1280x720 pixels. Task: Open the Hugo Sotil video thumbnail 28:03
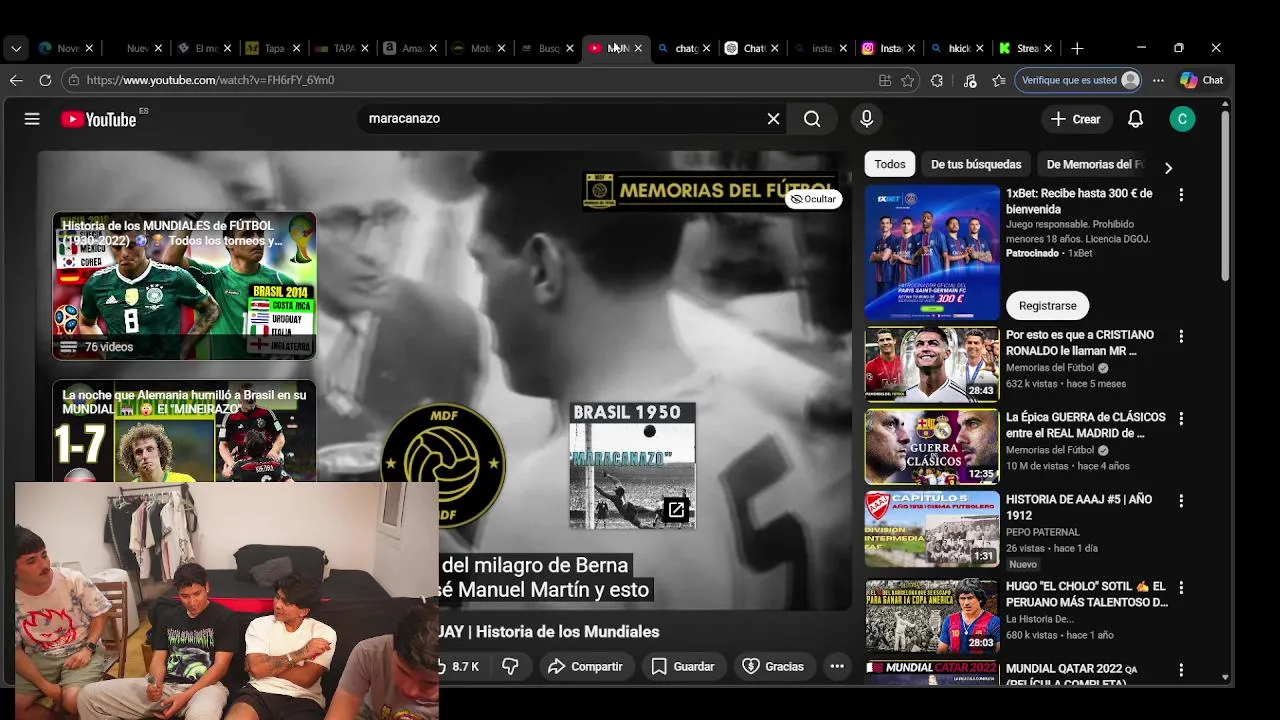click(932, 616)
